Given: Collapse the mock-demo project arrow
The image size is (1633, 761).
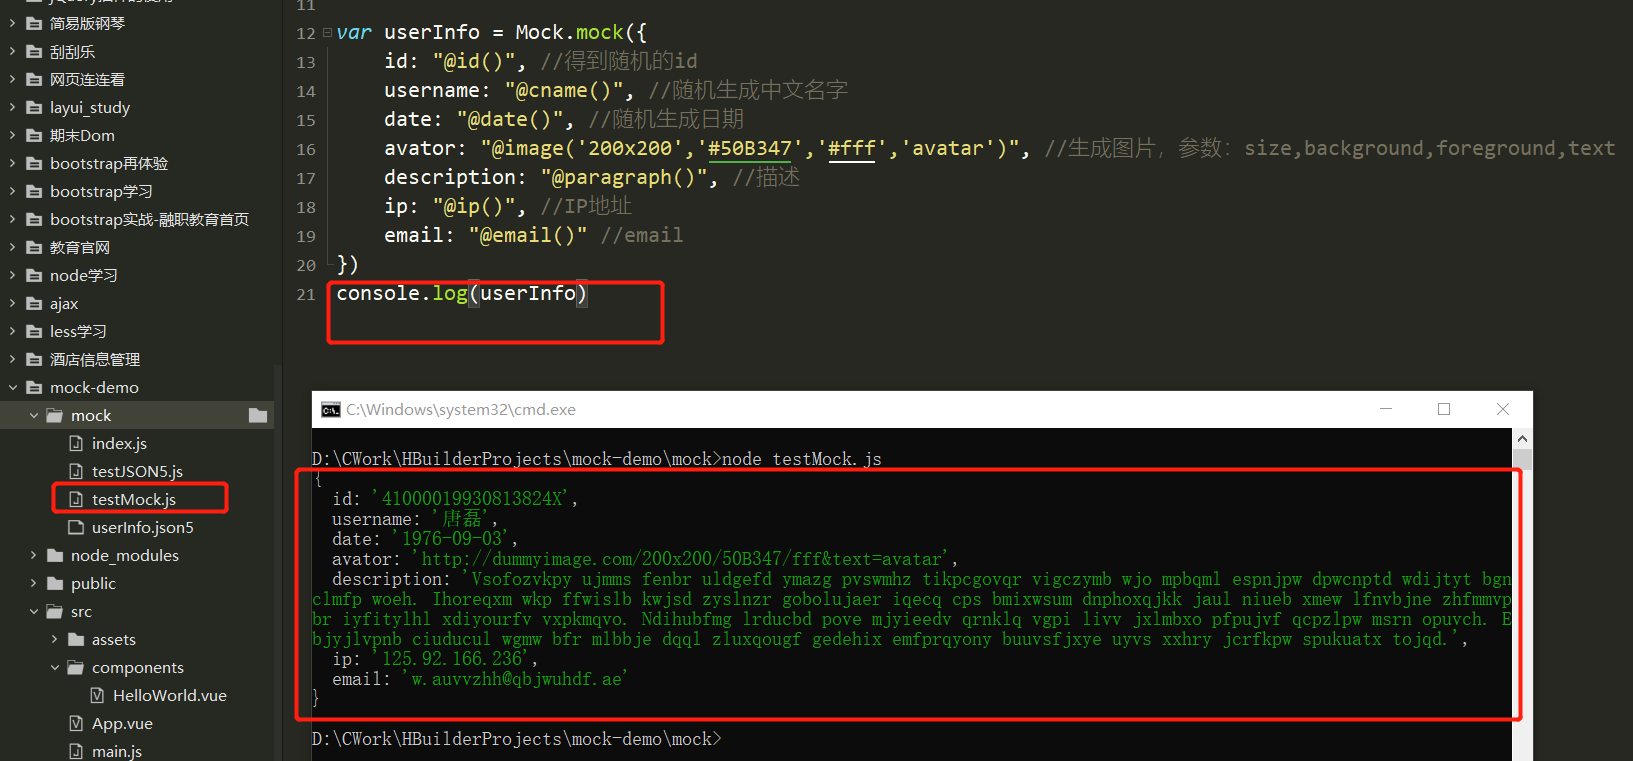Looking at the screenshot, I should click(x=12, y=387).
